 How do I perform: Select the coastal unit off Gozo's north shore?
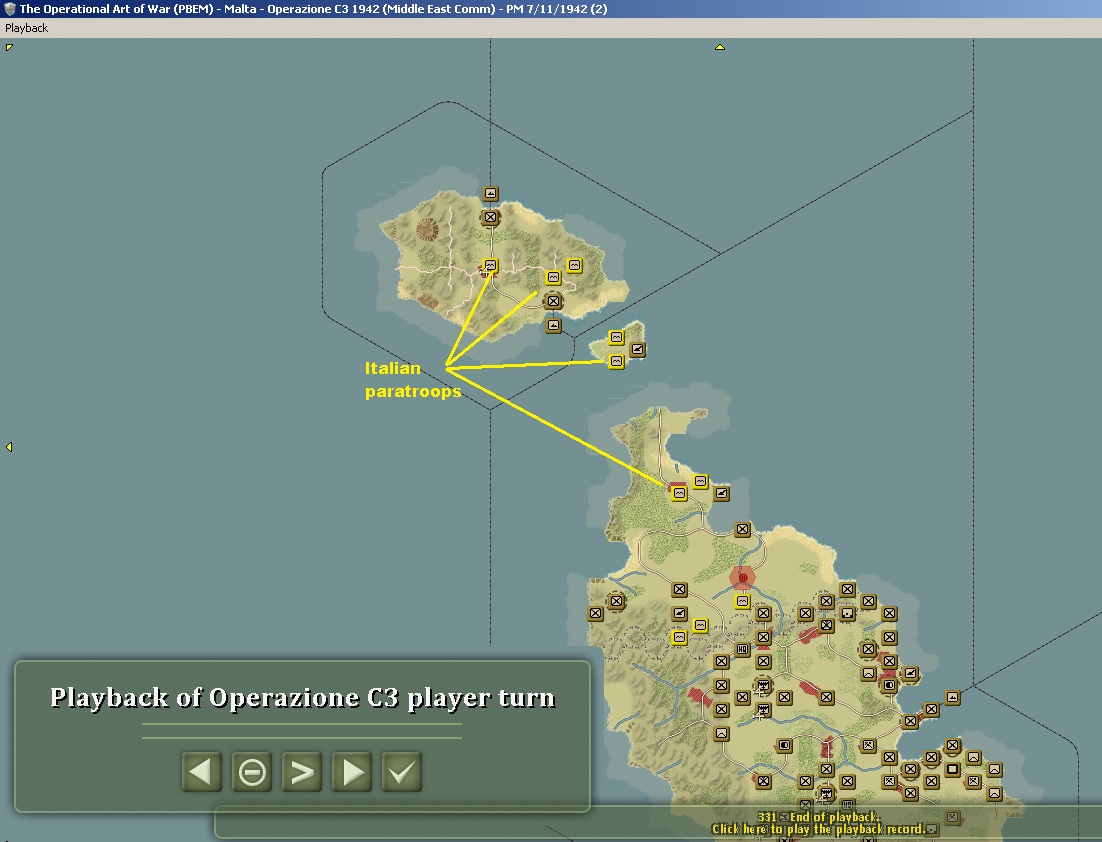click(491, 193)
